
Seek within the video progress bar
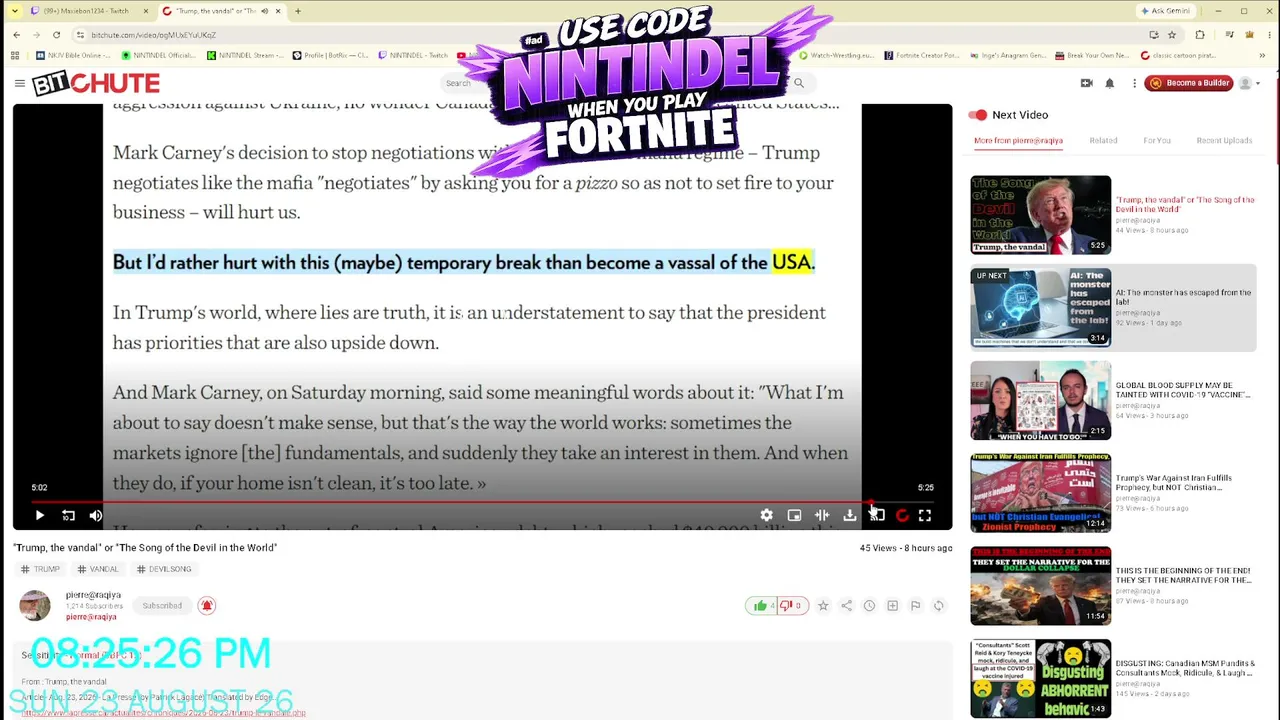tap(482, 503)
